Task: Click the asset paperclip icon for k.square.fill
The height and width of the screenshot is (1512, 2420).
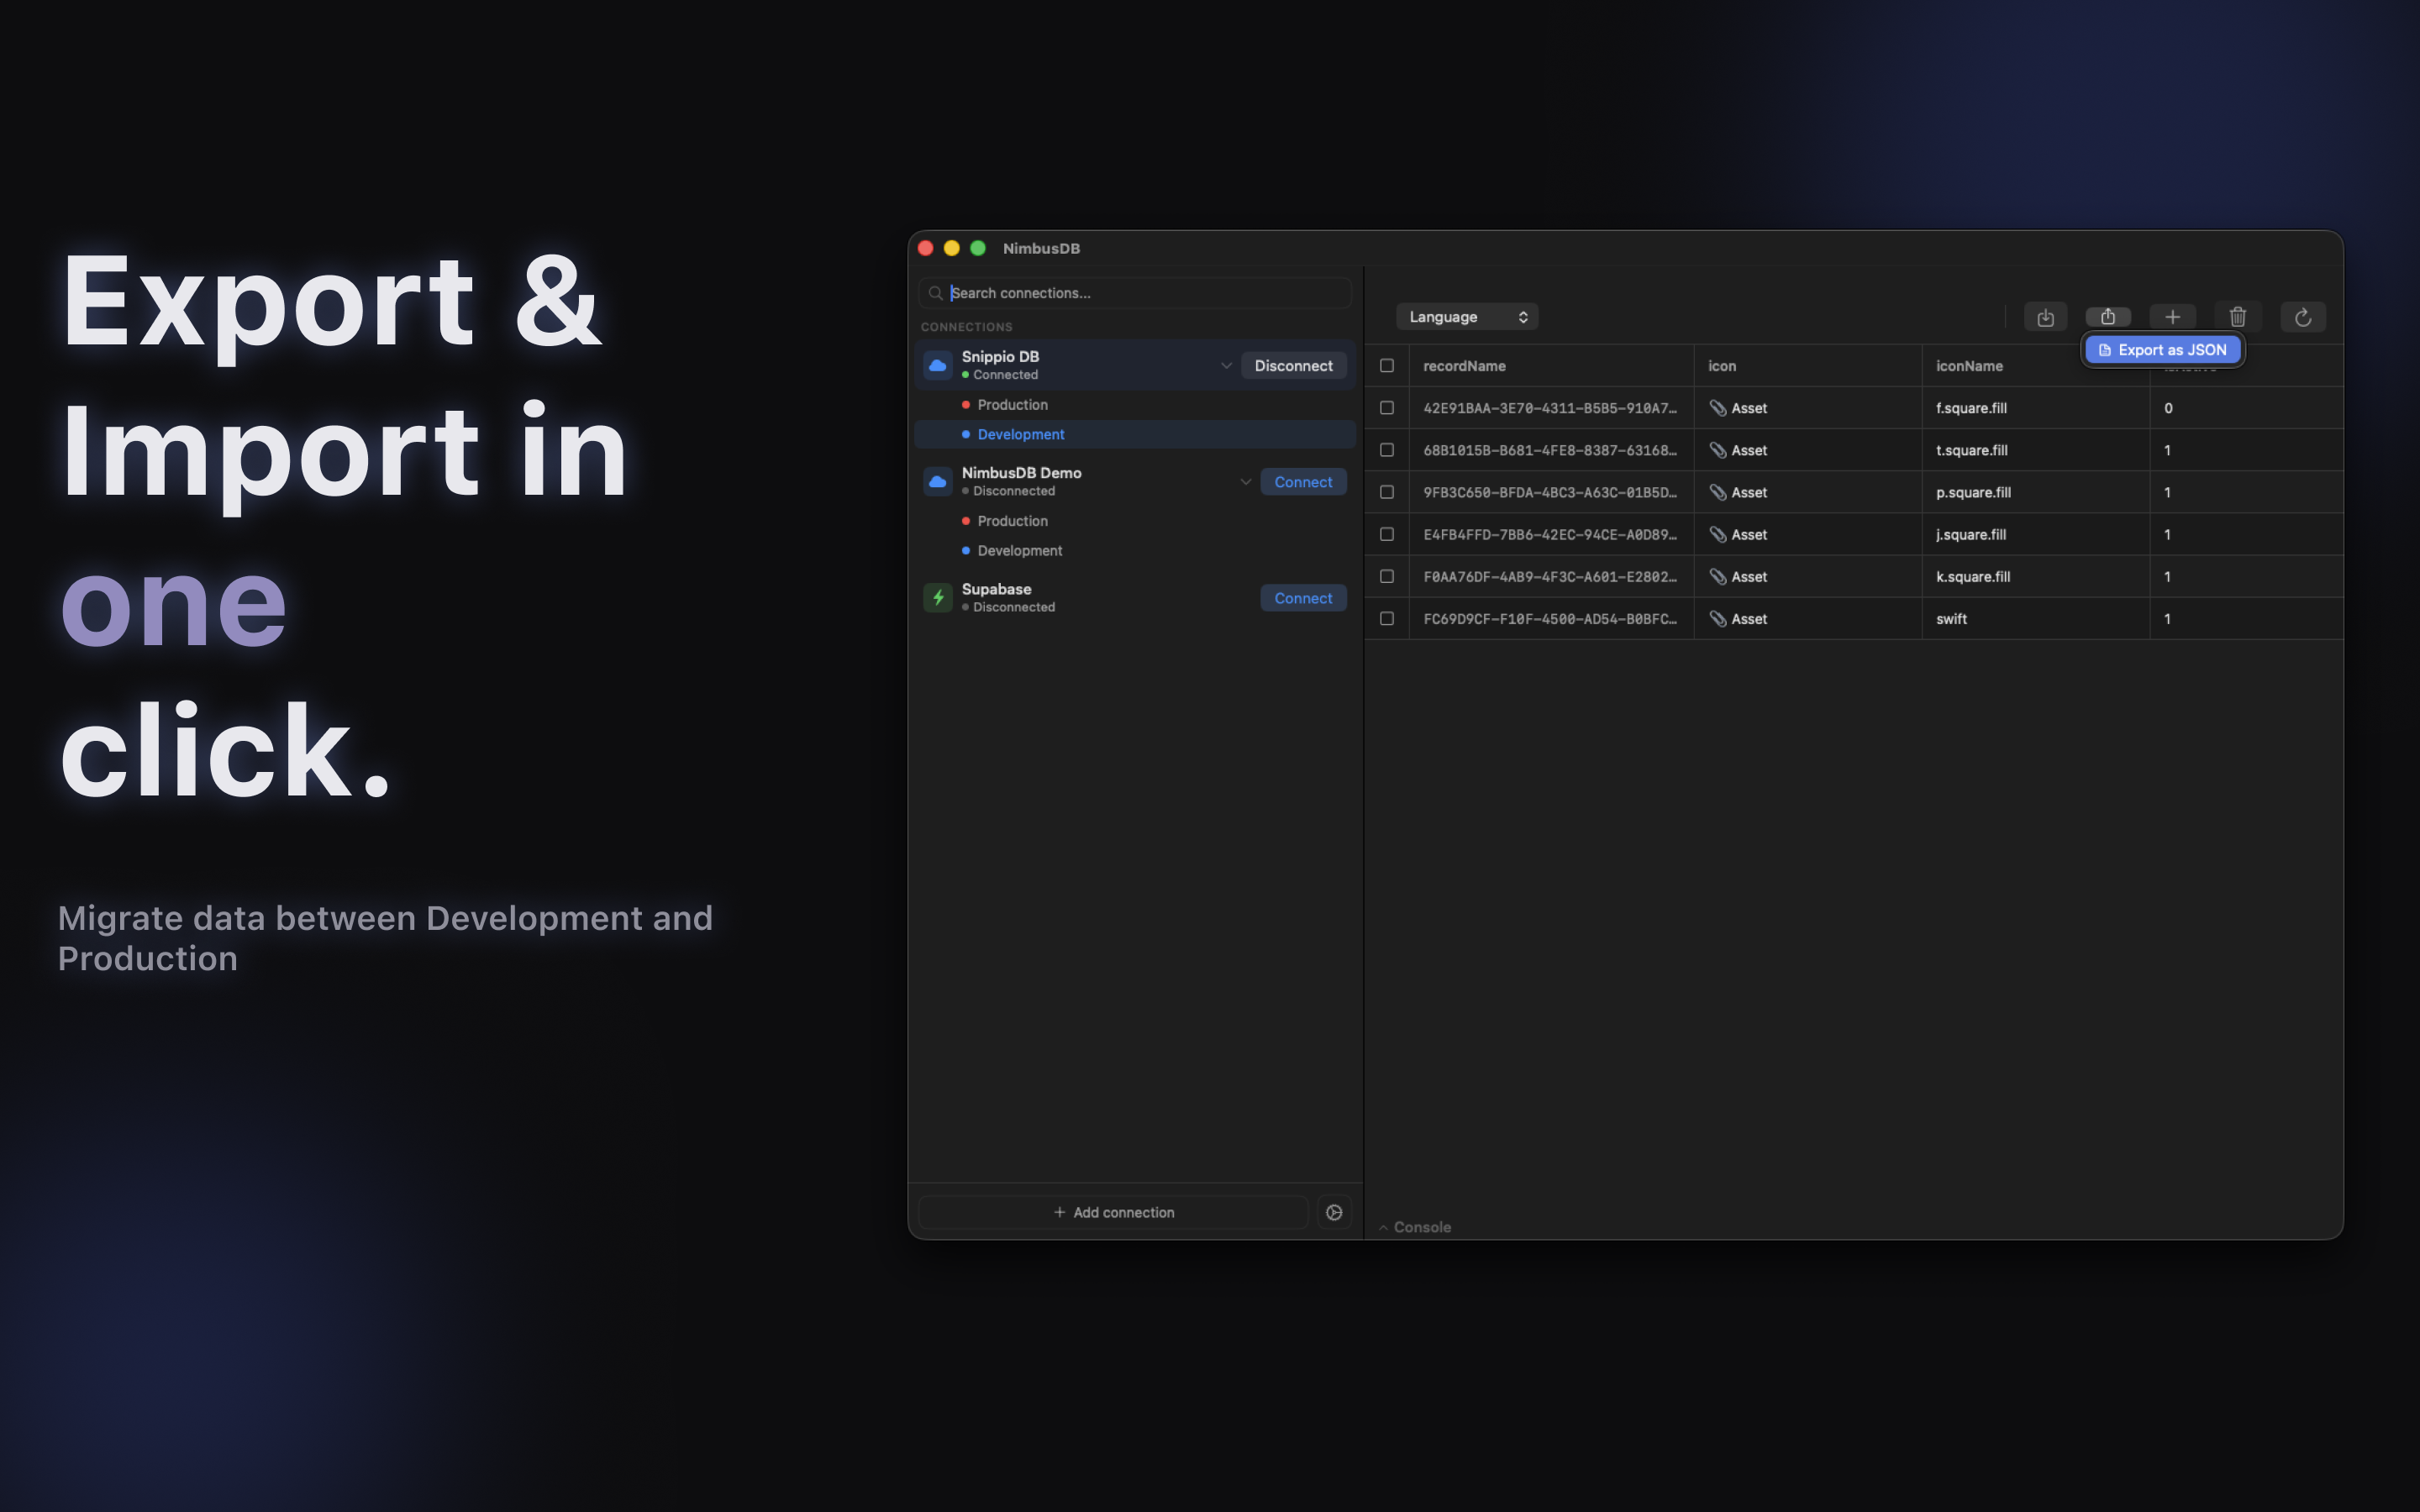Action: tap(1718, 576)
